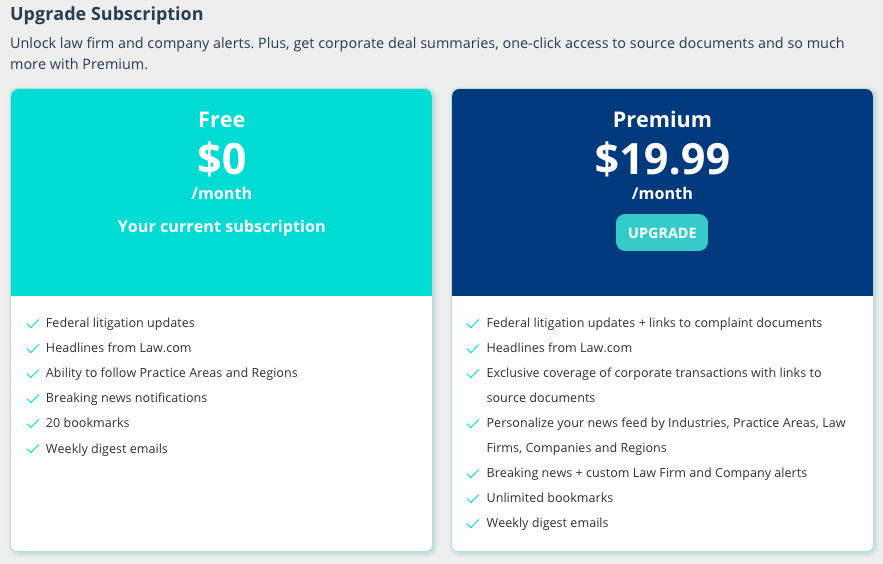The height and width of the screenshot is (564, 883).
Task: Click checkmark beside Exclusive coverage of corporate transactions
Action: tap(473, 374)
